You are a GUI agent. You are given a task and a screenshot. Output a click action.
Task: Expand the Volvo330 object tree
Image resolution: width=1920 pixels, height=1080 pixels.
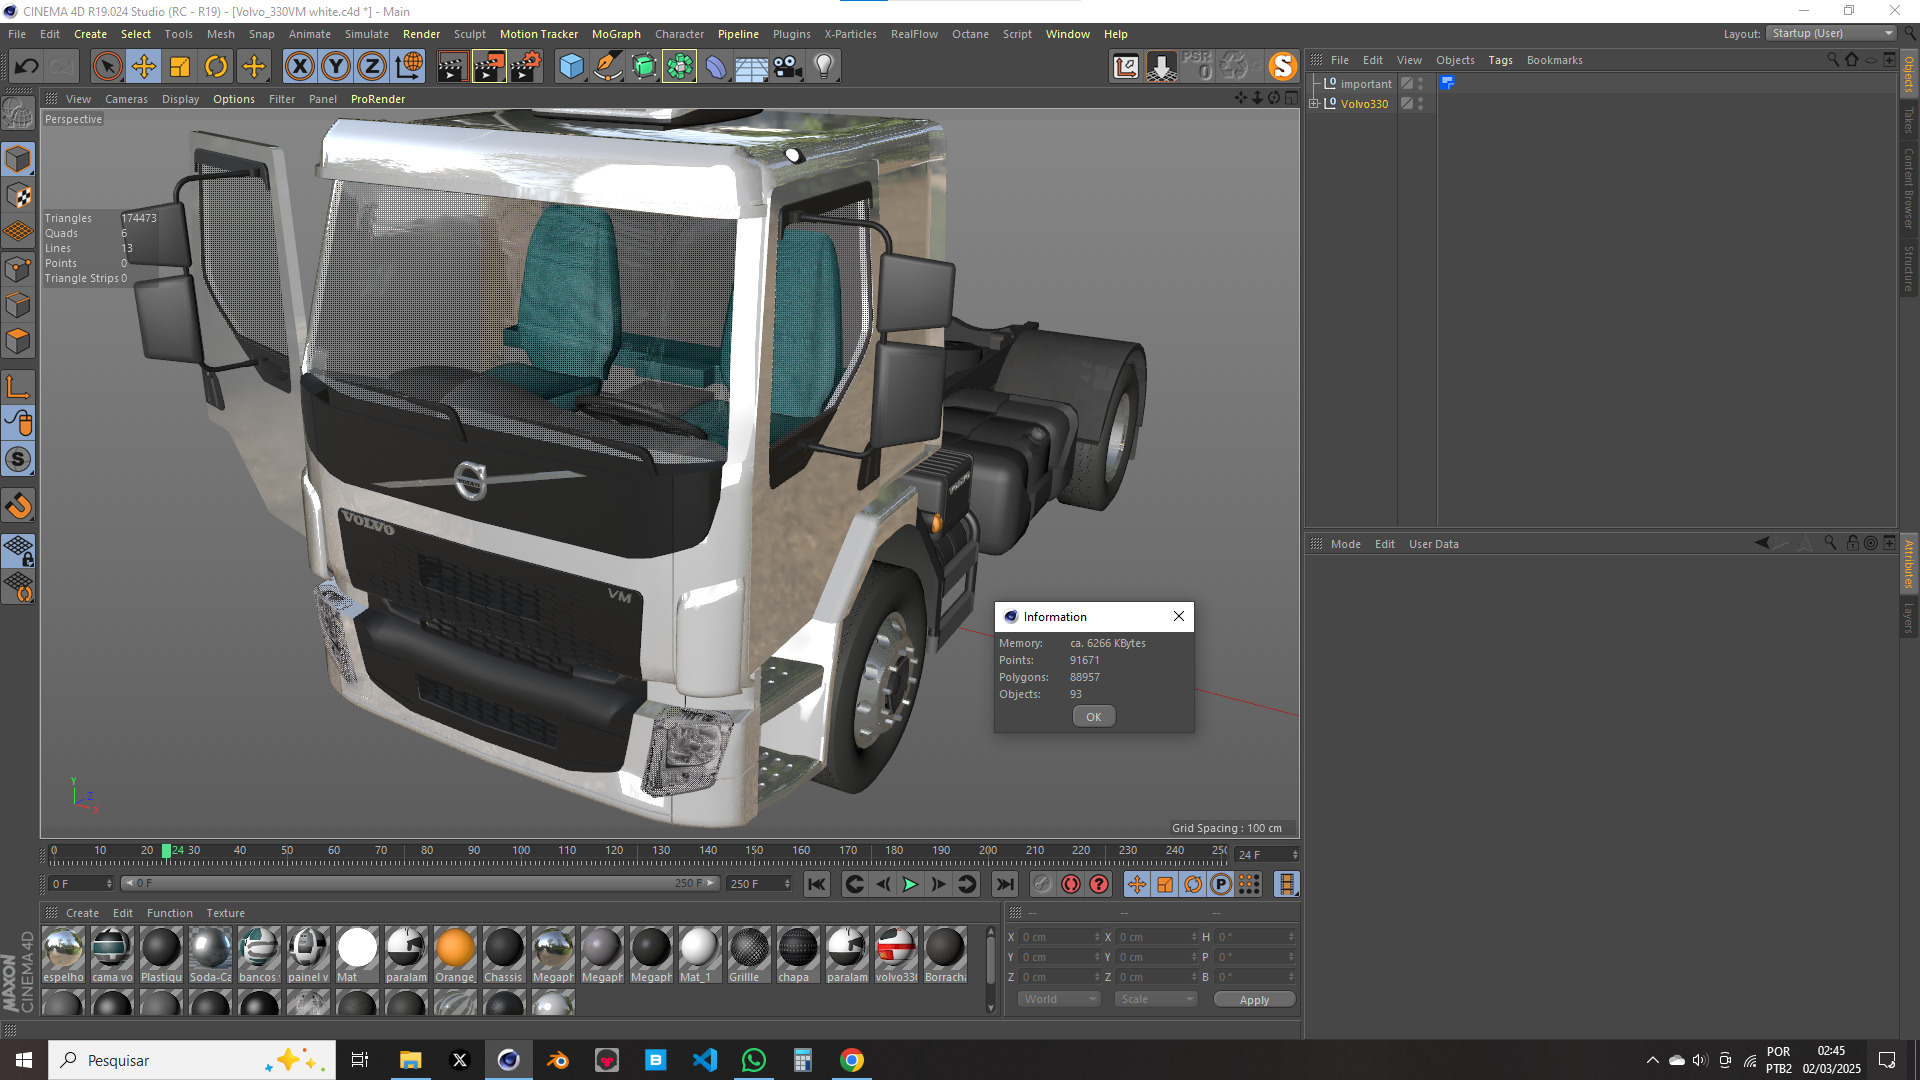pyautogui.click(x=1314, y=103)
